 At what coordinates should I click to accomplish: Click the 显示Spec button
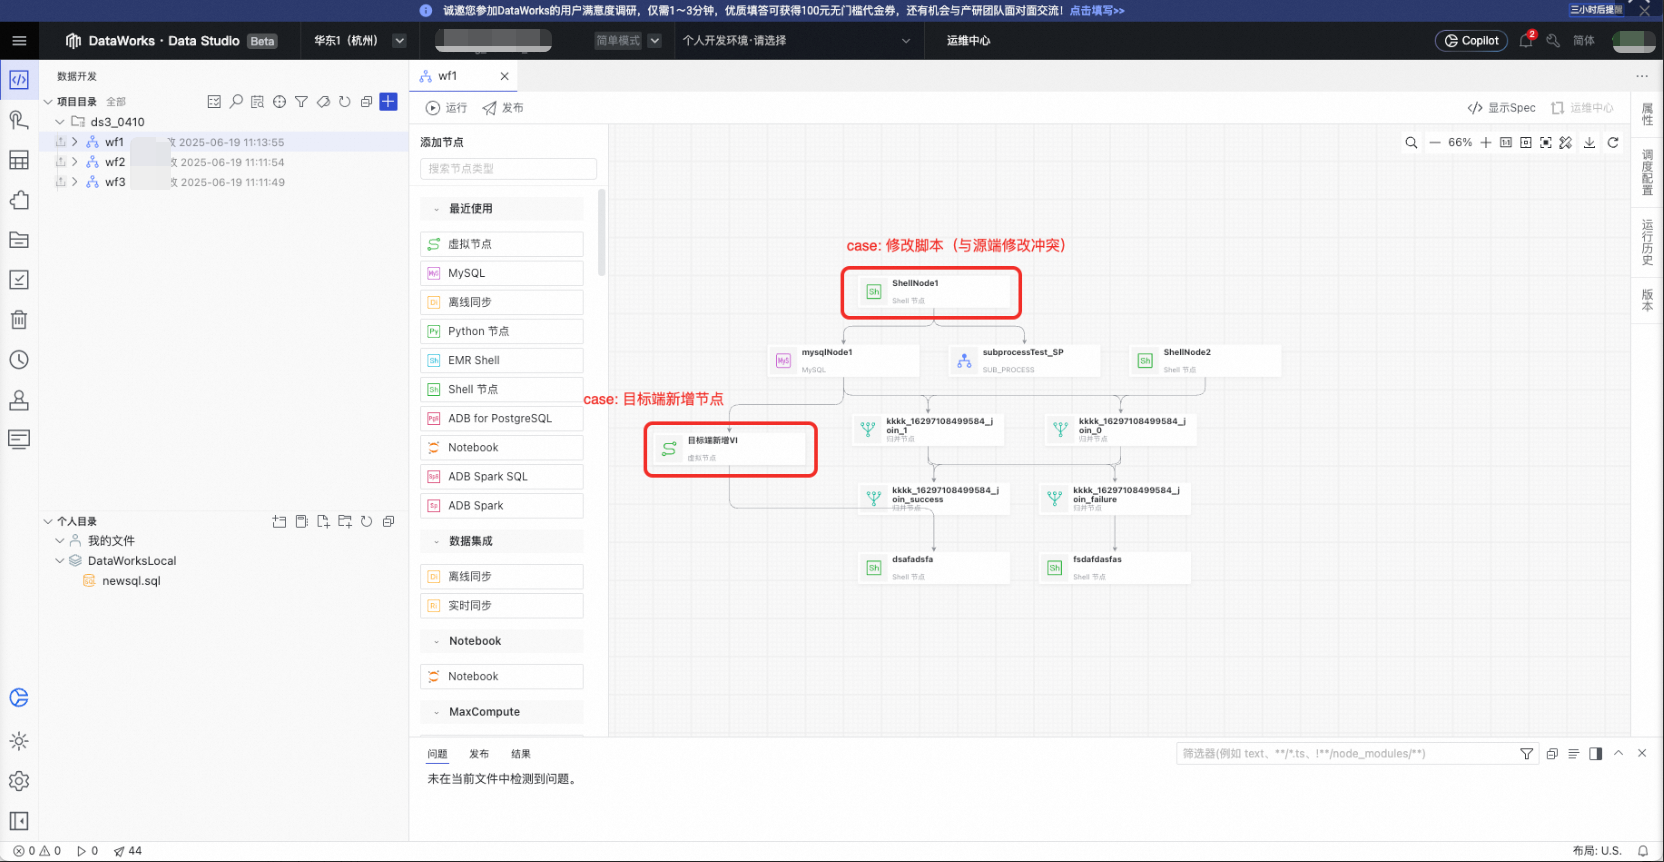pyautogui.click(x=1501, y=108)
